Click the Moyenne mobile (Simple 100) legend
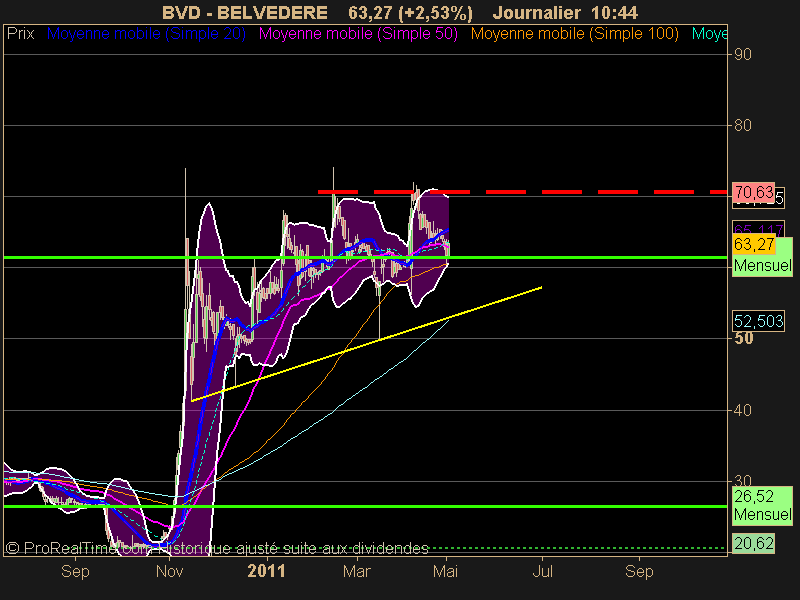Image resolution: width=800 pixels, height=600 pixels. pyautogui.click(x=574, y=34)
